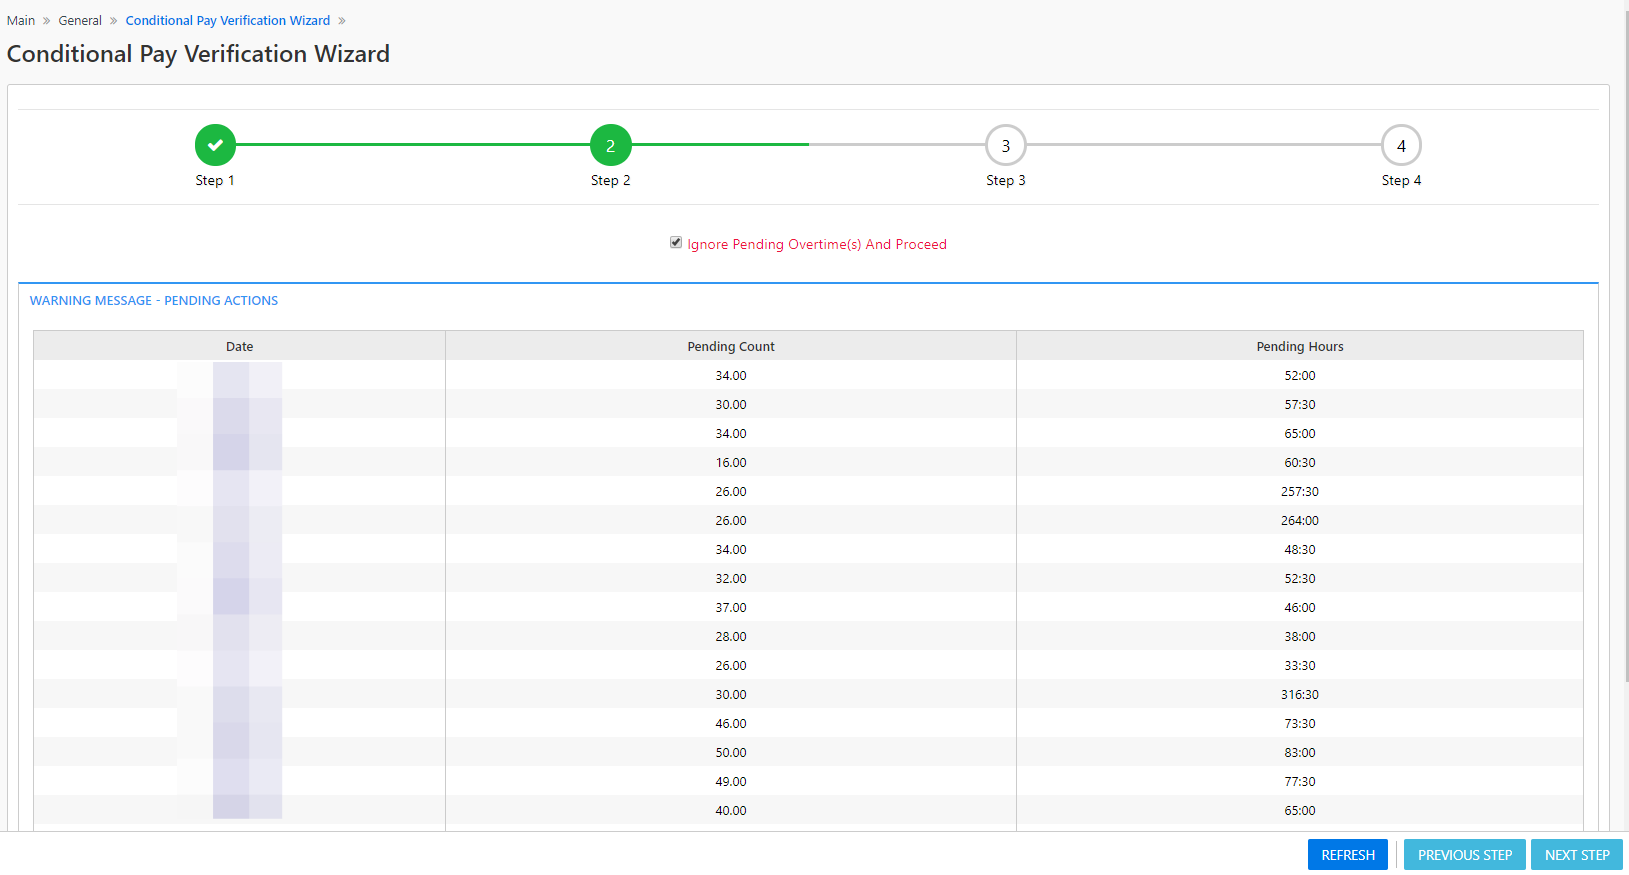Click the chevron after General breadcrumb

[114, 21]
